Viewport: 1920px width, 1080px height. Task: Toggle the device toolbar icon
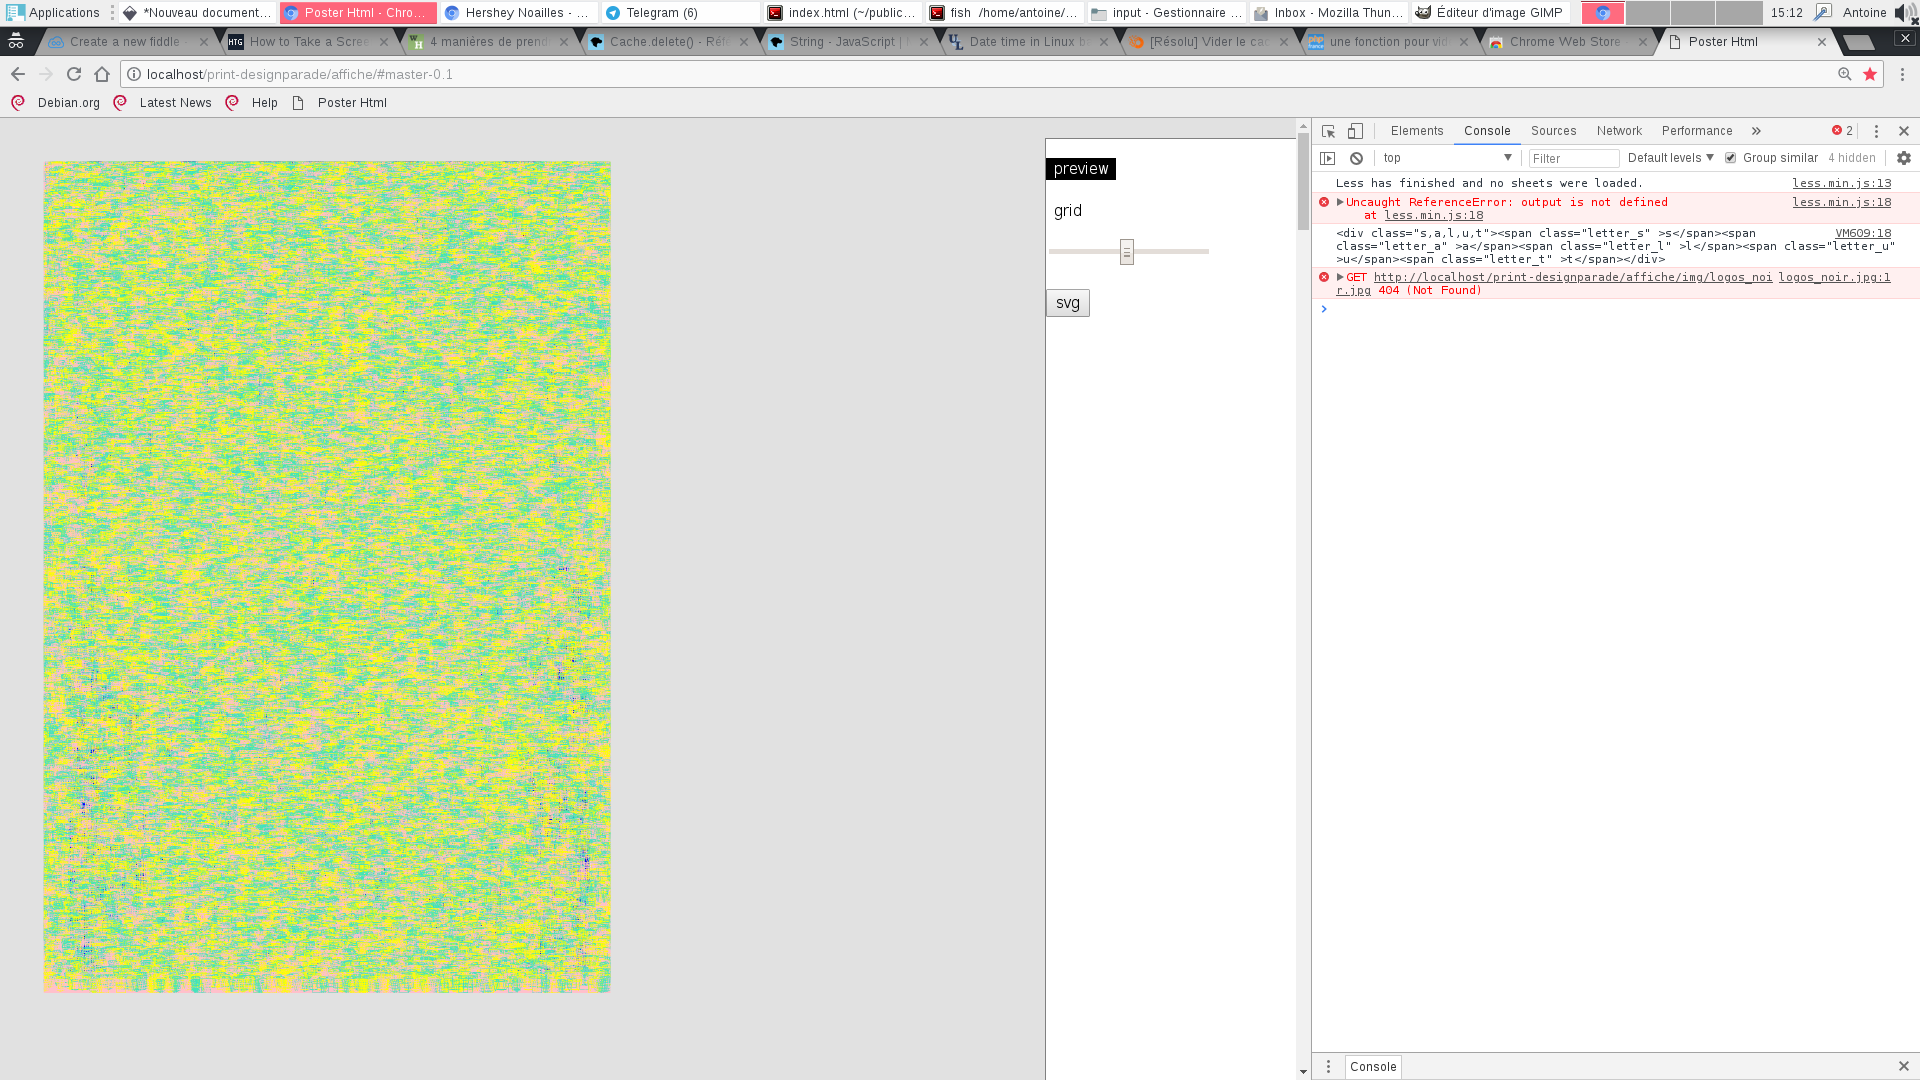tap(1355, 131)
